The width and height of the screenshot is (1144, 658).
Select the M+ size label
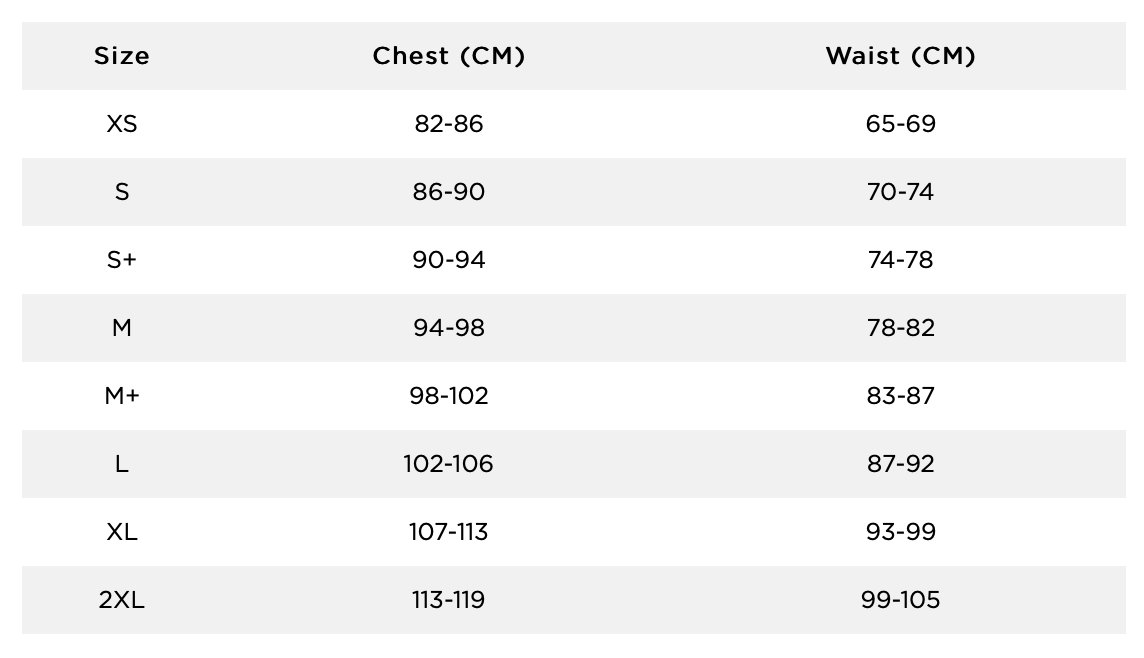tap(122, 396)
